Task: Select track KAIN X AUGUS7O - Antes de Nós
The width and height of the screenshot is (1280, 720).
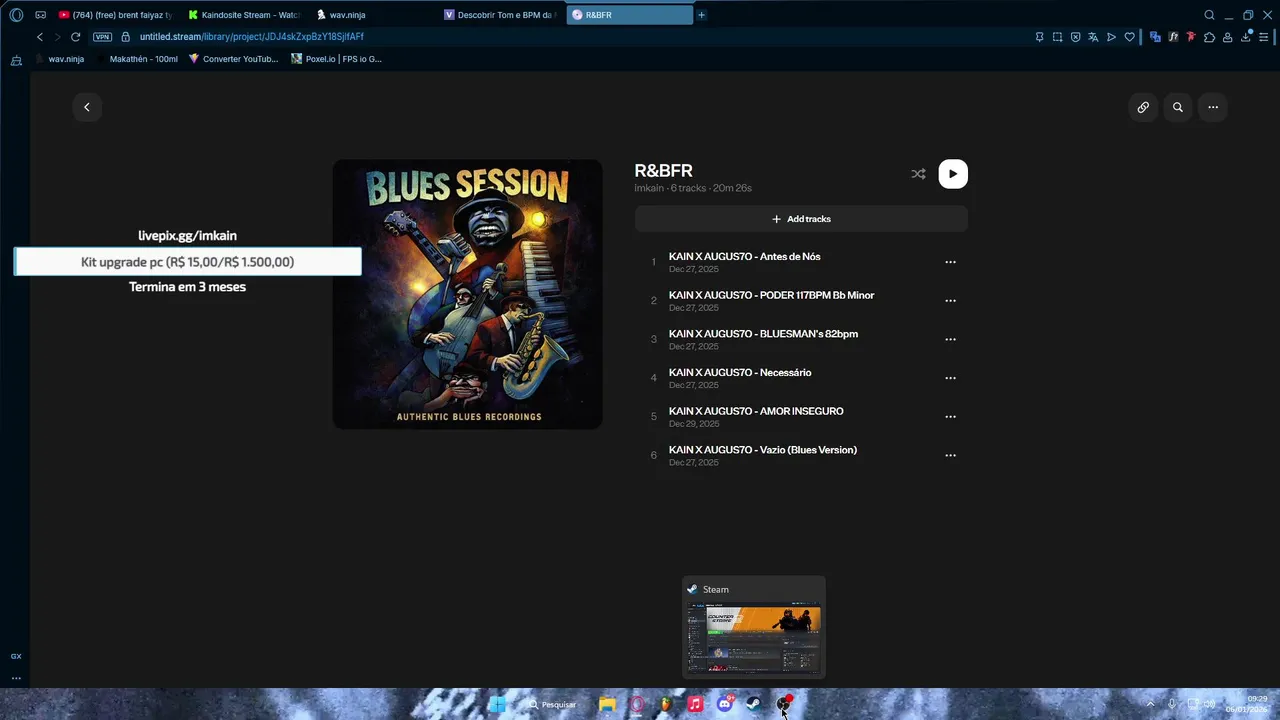Action: [801, 262]
